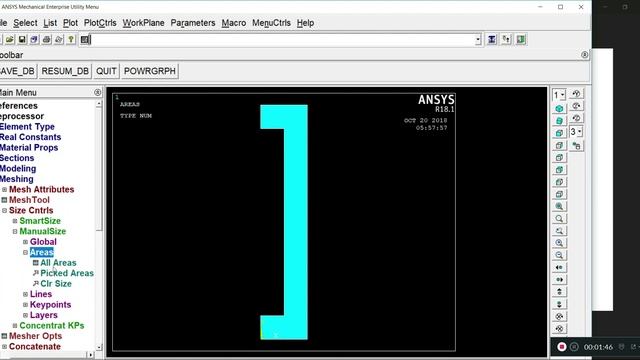Expand the SmartSize tree node
This screenshot has width=640, height=360.
pyautogui.click(x=15, y=221)
